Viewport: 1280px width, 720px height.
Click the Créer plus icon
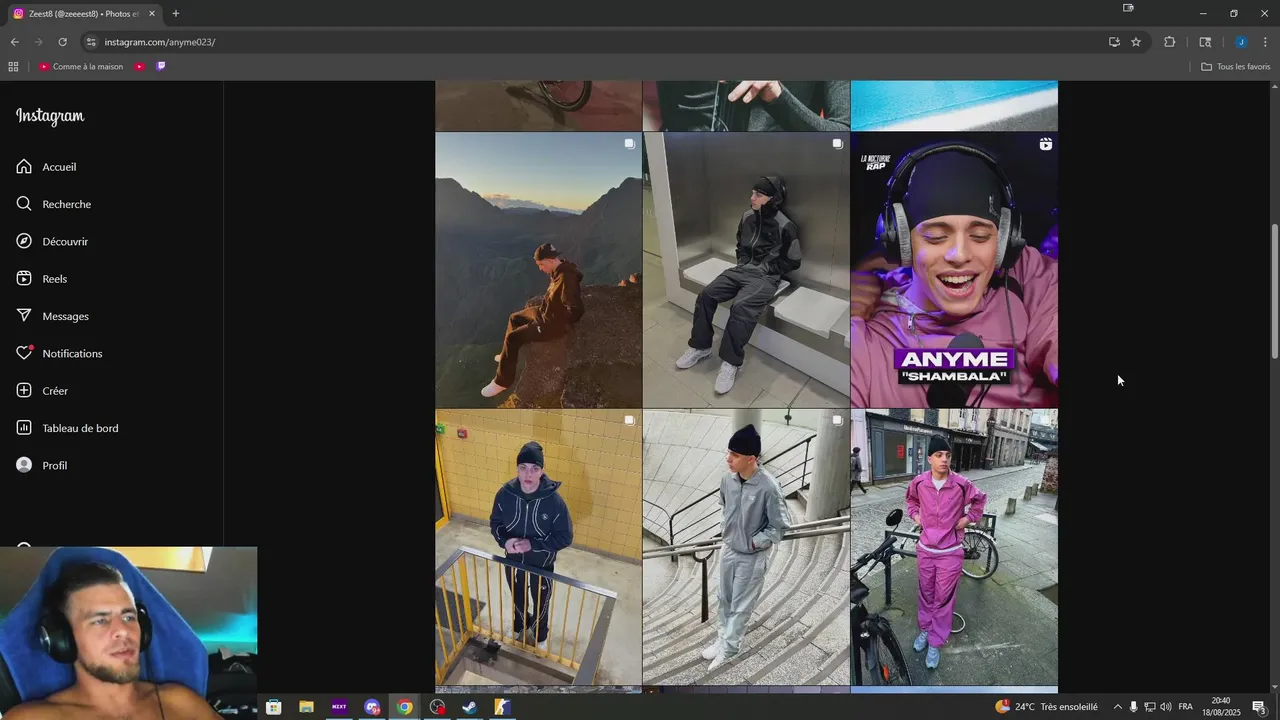tap(24, 391)
